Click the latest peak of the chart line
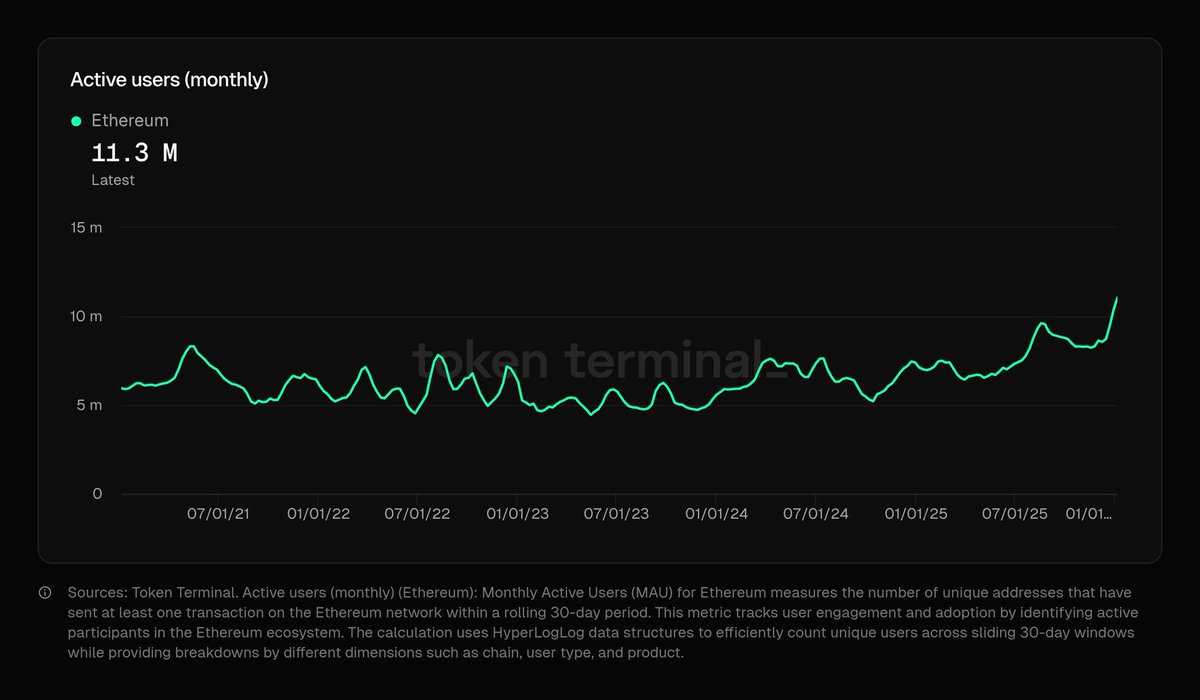 coord(1116,298)
